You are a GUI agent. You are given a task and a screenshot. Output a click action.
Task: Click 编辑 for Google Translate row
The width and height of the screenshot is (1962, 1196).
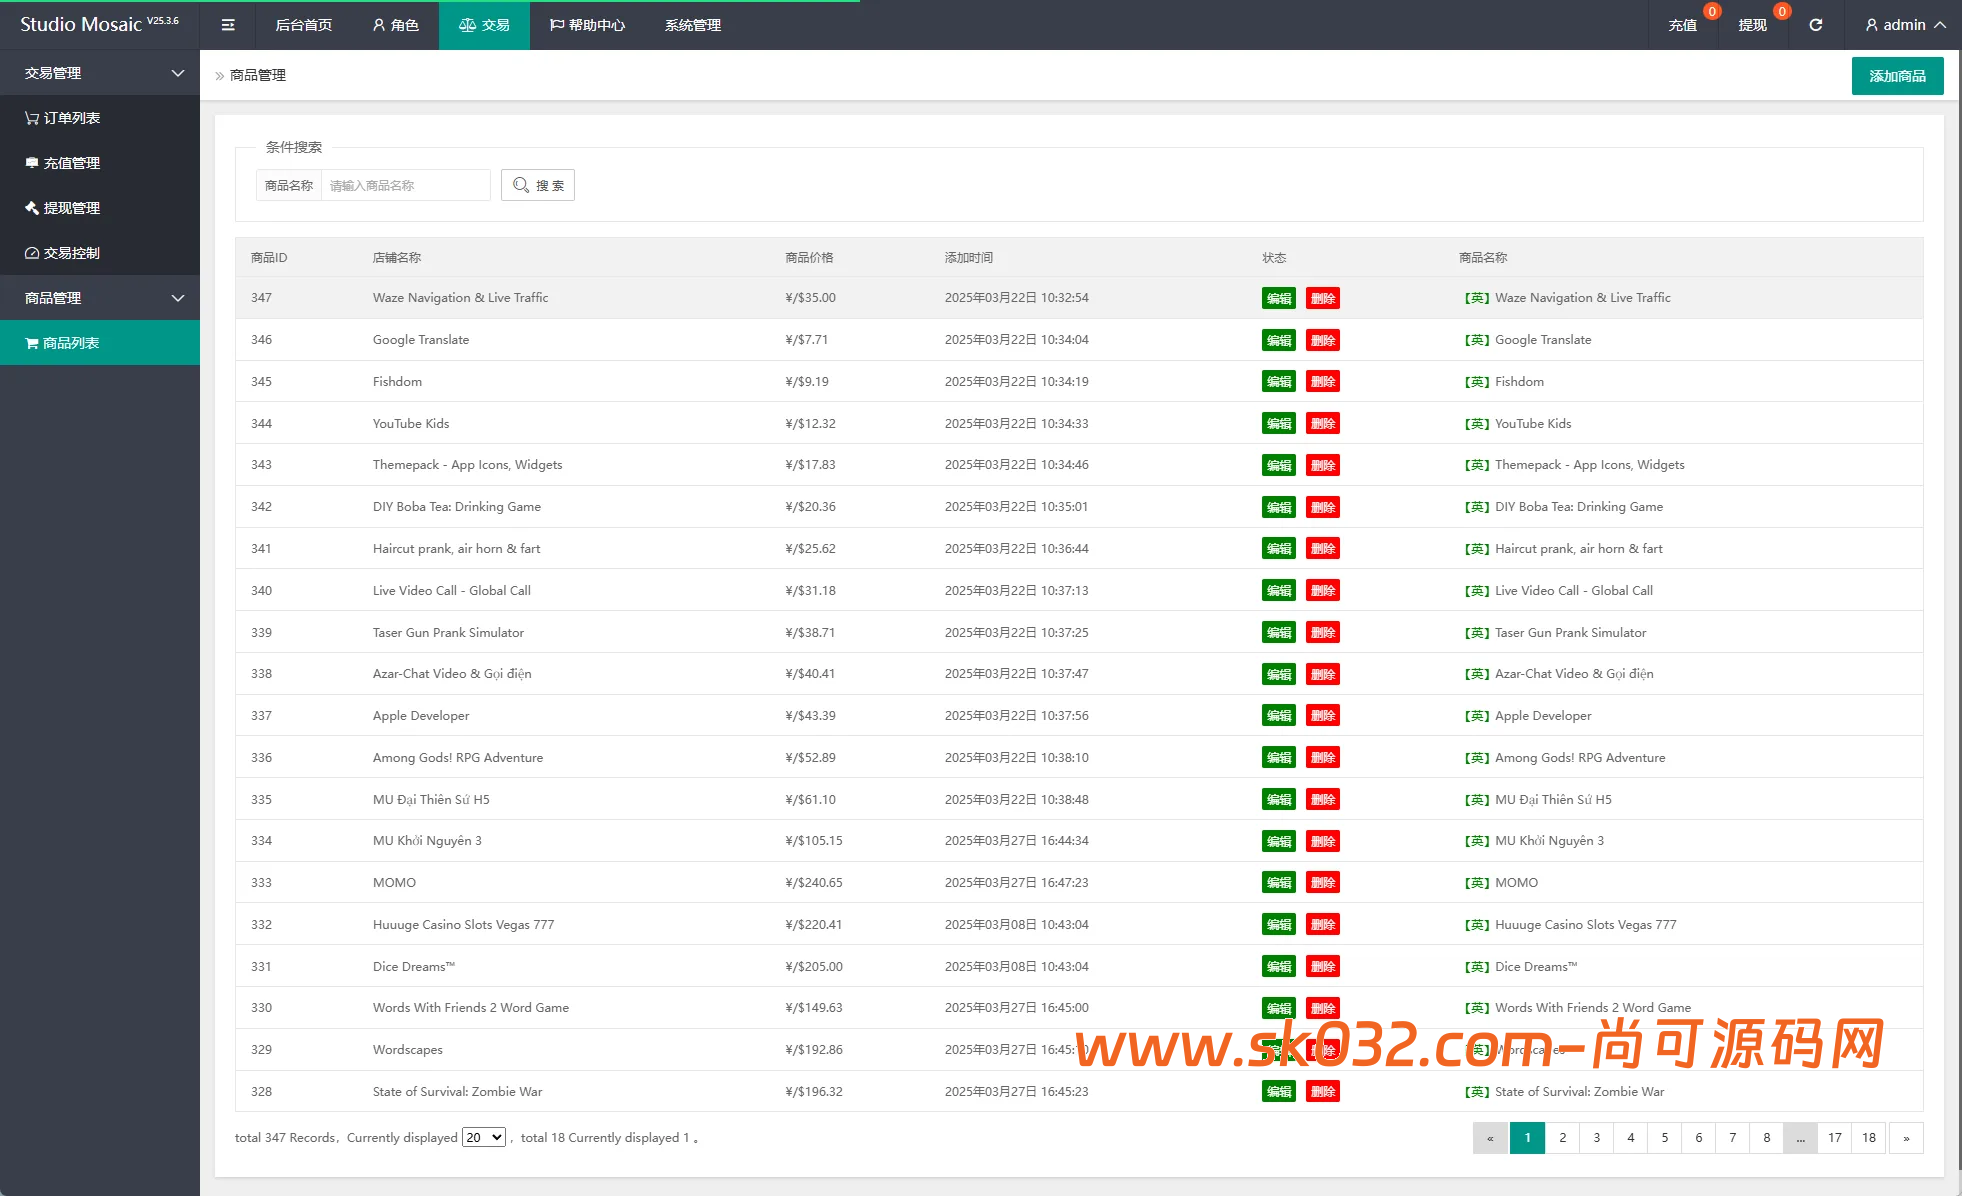pos(1278,340)
